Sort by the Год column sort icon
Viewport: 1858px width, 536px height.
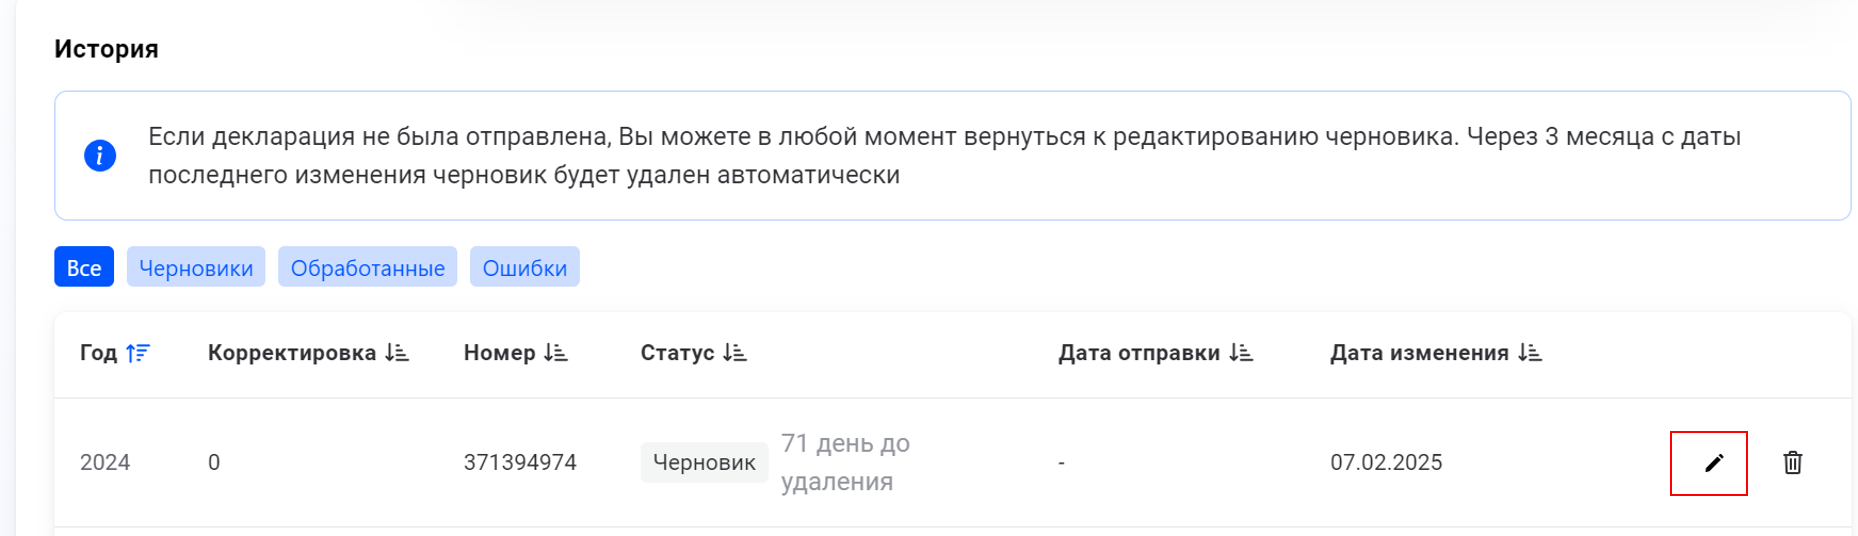coord(138,353)
